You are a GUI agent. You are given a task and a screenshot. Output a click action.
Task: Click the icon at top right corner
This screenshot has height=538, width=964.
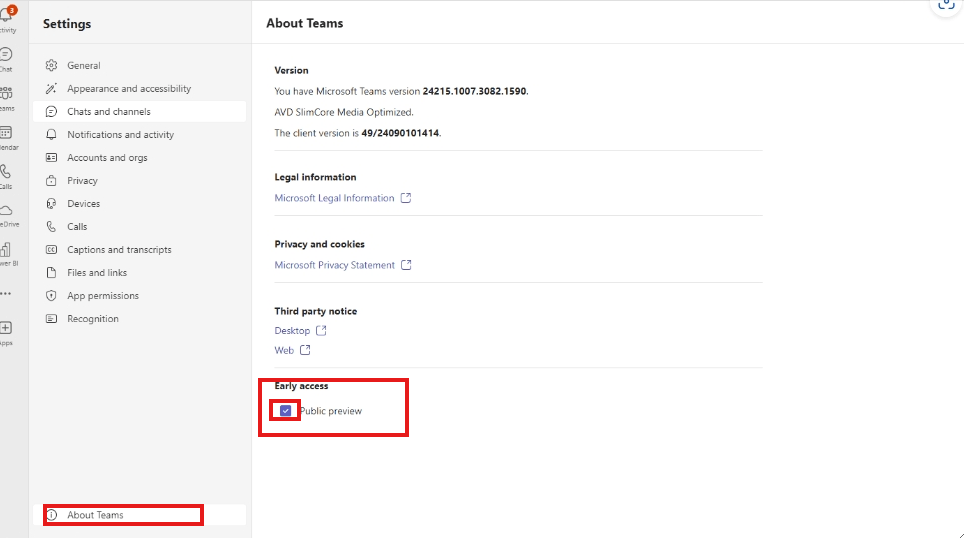[946, 6]
